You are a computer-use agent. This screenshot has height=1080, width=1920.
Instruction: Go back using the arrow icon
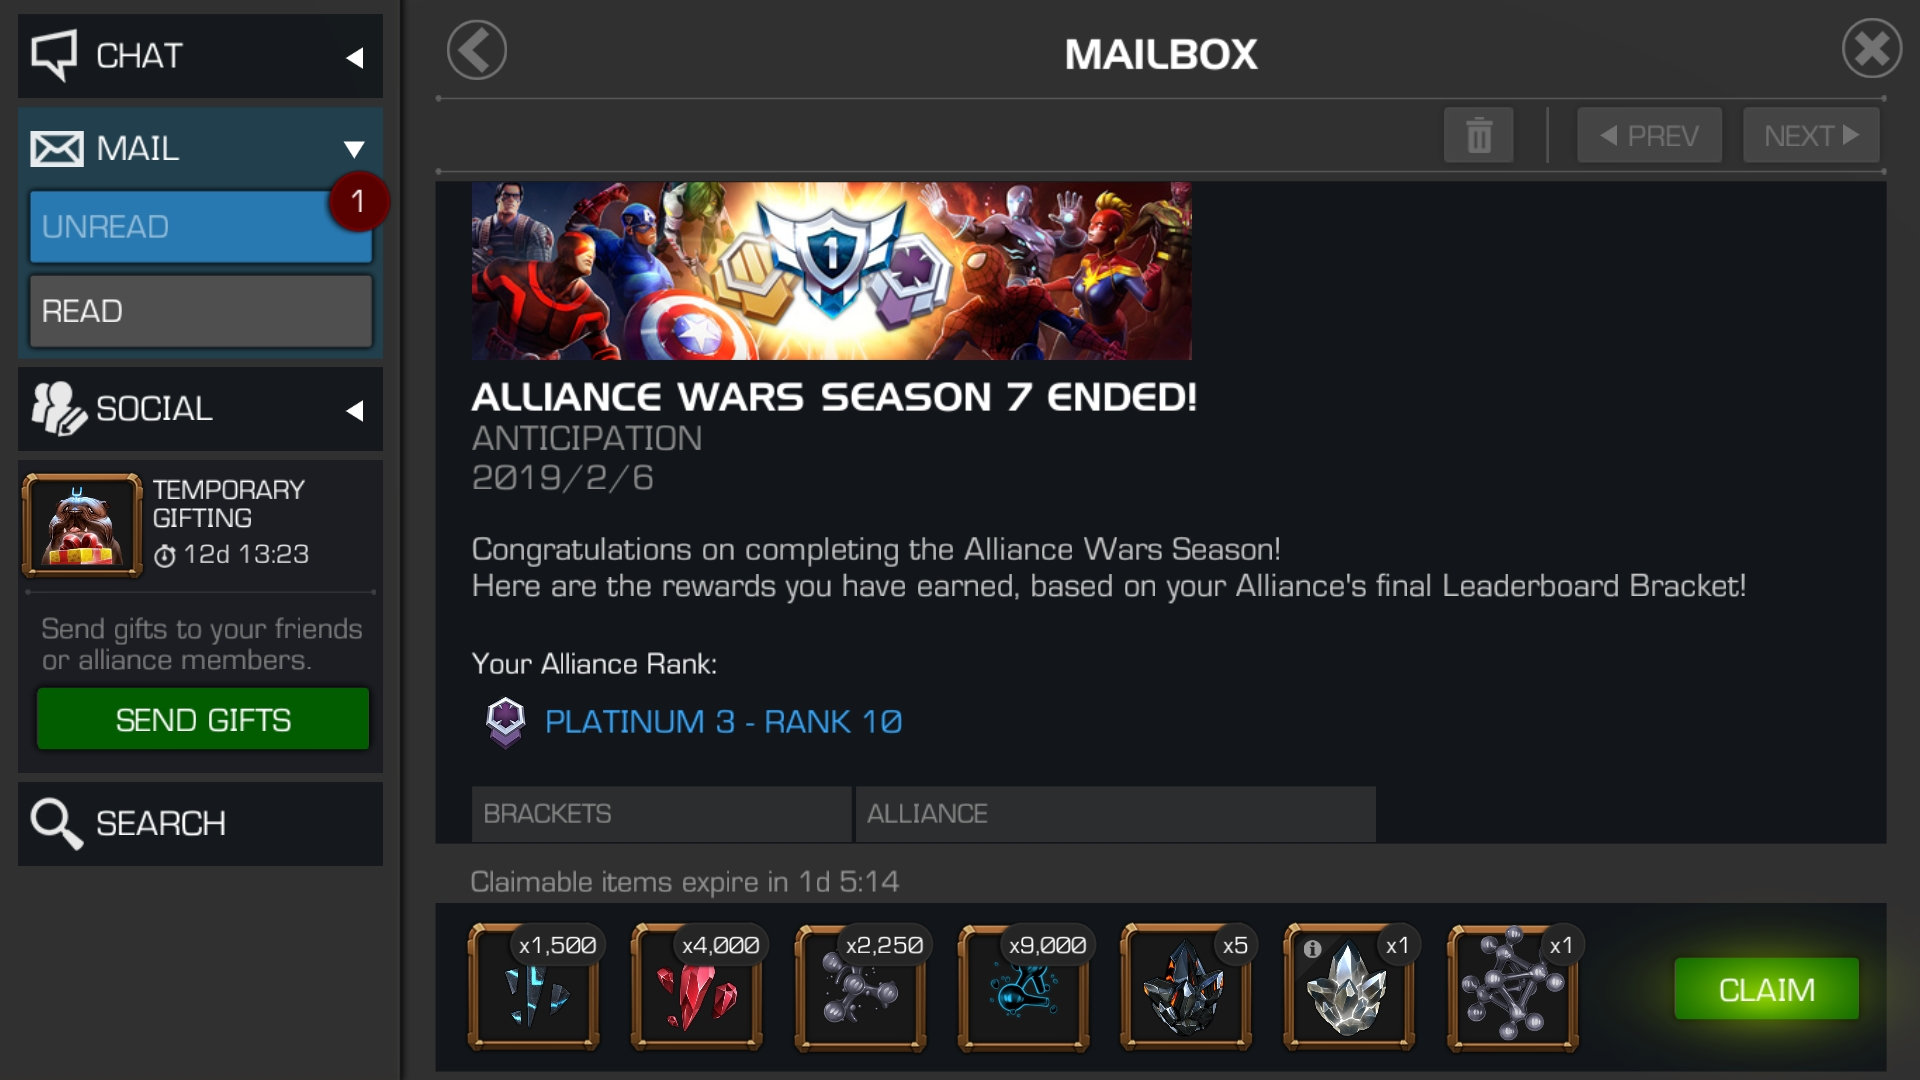[x=477, y=50]
